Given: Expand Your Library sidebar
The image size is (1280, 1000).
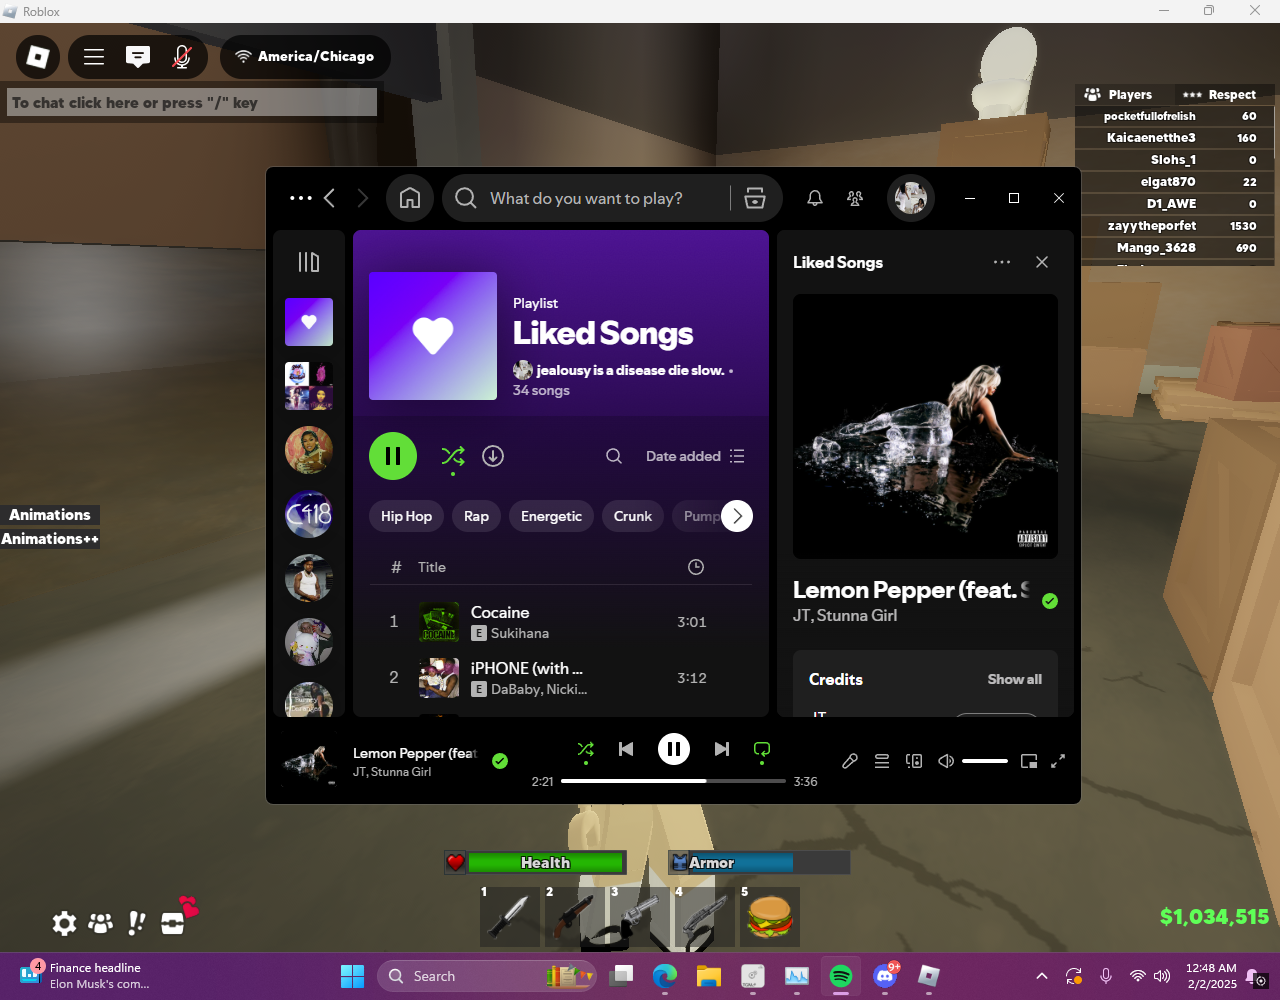Looking at the screenshot, I should 309,262.
